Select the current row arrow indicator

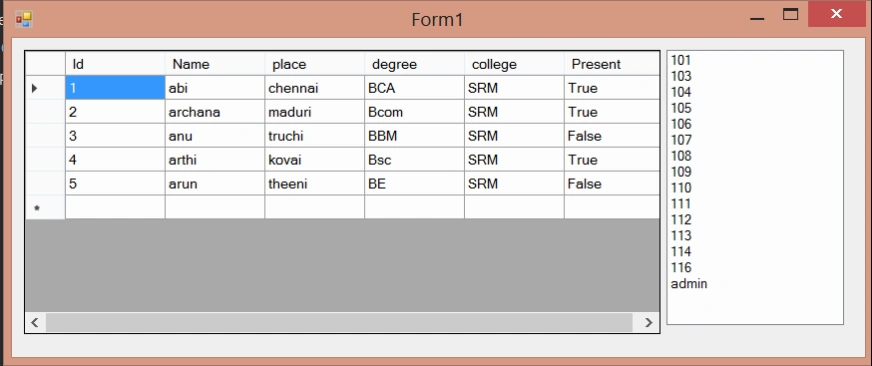[34, 88]
